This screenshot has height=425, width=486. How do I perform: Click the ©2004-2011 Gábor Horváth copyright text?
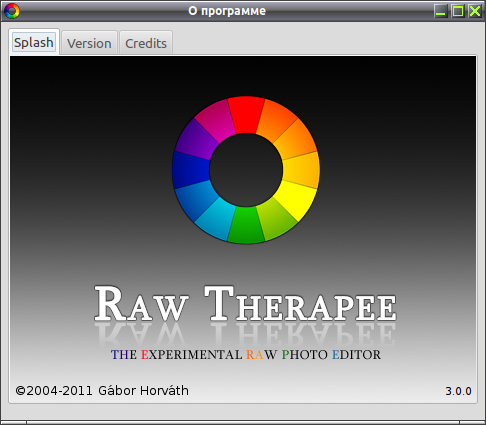(102, 391)
